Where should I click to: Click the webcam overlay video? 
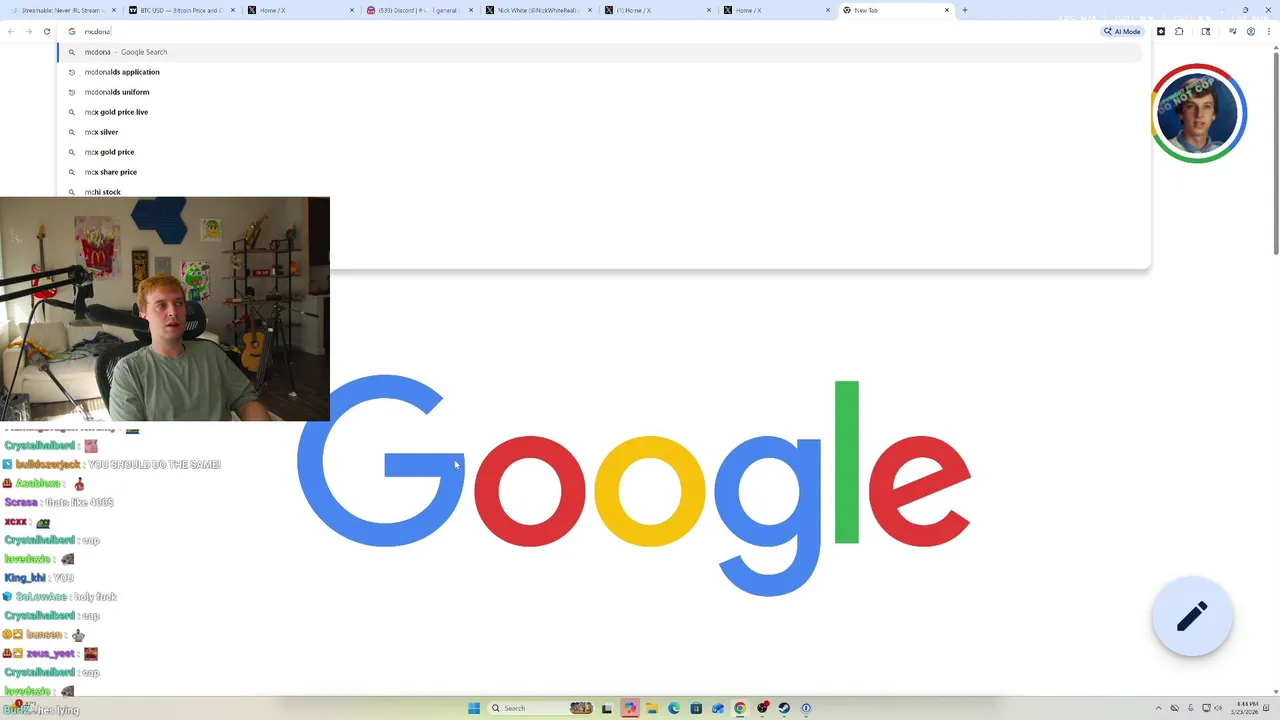coord(165,309)
